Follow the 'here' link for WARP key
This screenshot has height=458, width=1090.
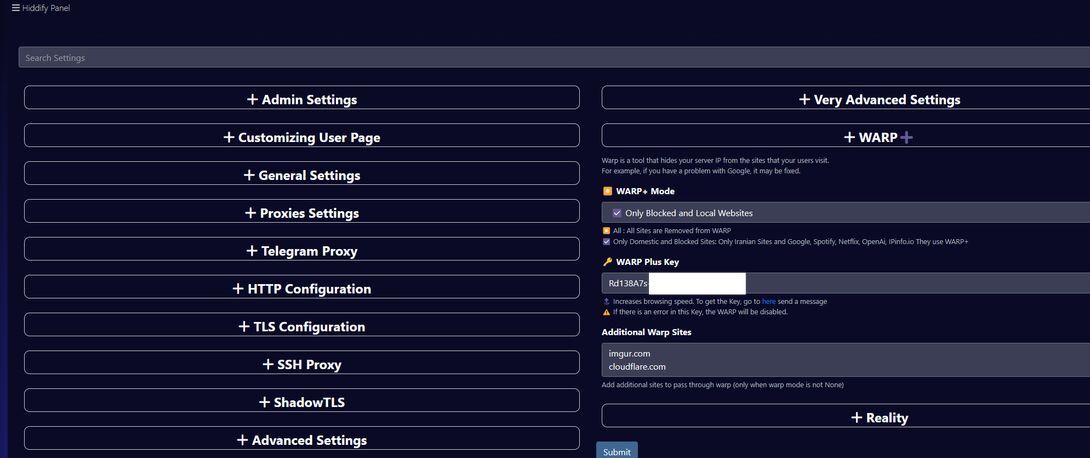pyautogui.click(x=768, y=301)
